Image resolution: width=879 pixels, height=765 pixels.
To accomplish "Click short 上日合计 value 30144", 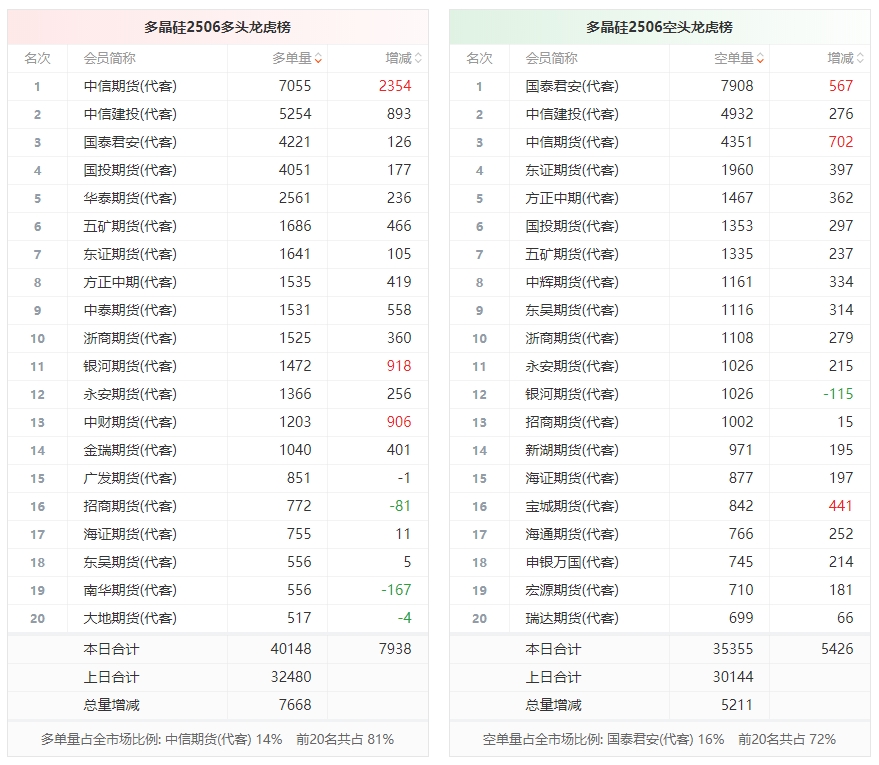I will 733,677.
